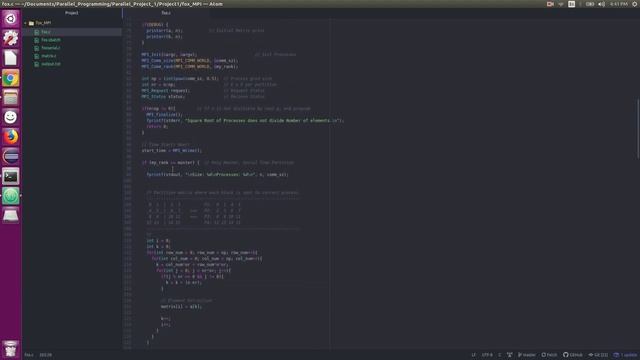Open the Trash at dock bottom
Screen dimensions: 640x360
[11, 349]
